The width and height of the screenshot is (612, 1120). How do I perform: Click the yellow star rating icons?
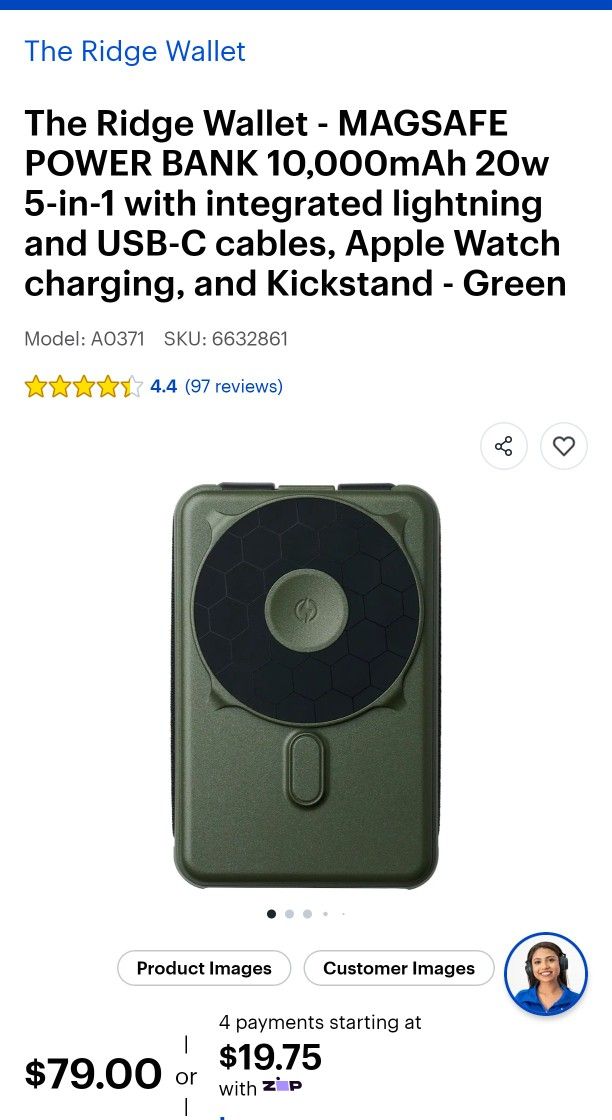(84, 387)
